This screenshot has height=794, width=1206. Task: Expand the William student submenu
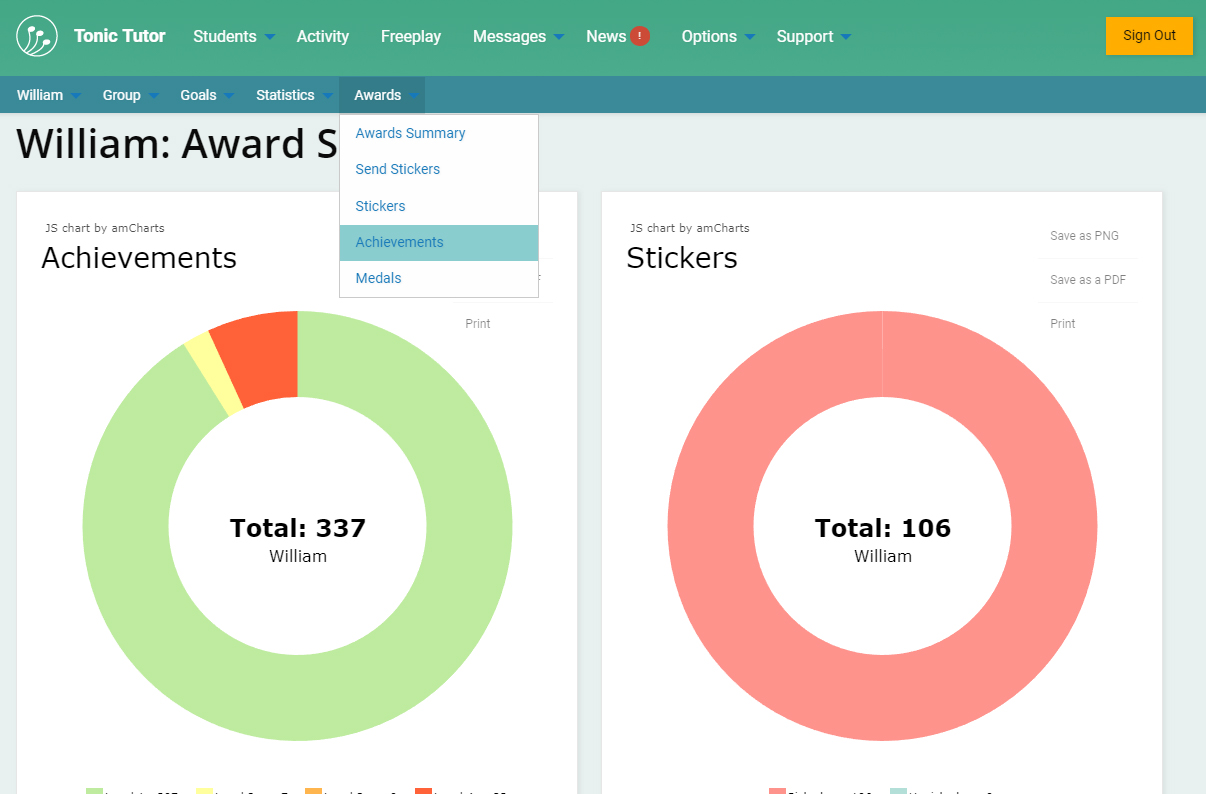(48, 95)
